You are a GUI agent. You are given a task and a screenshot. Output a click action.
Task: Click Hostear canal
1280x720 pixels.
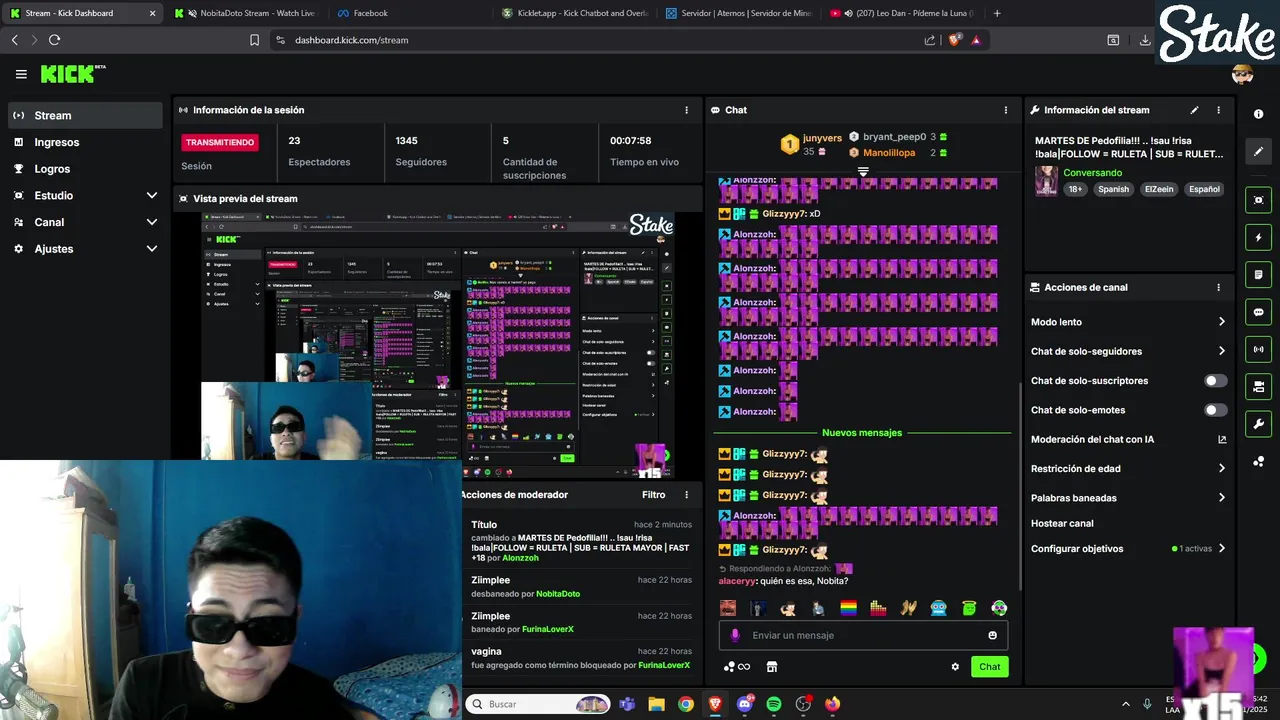point(1062,523)
